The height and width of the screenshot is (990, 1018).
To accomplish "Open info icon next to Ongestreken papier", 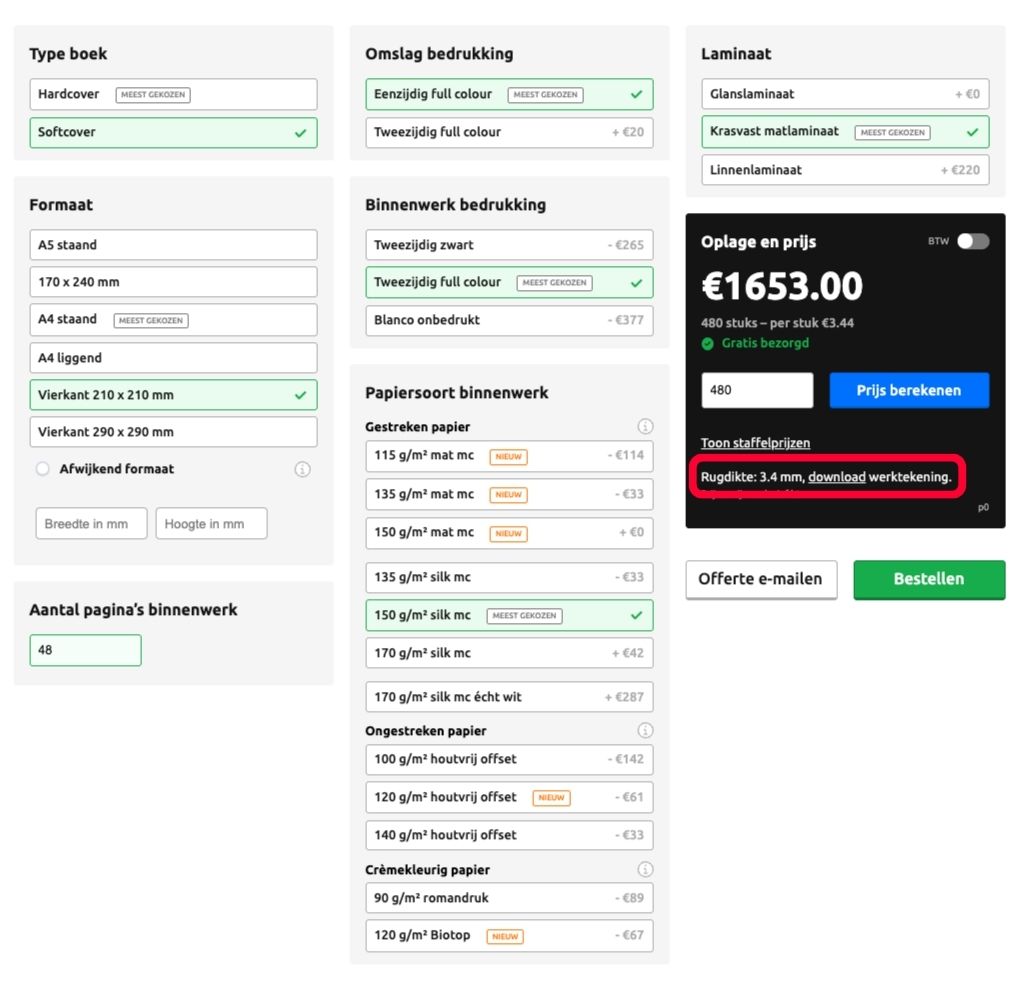I will pos(645,730).
